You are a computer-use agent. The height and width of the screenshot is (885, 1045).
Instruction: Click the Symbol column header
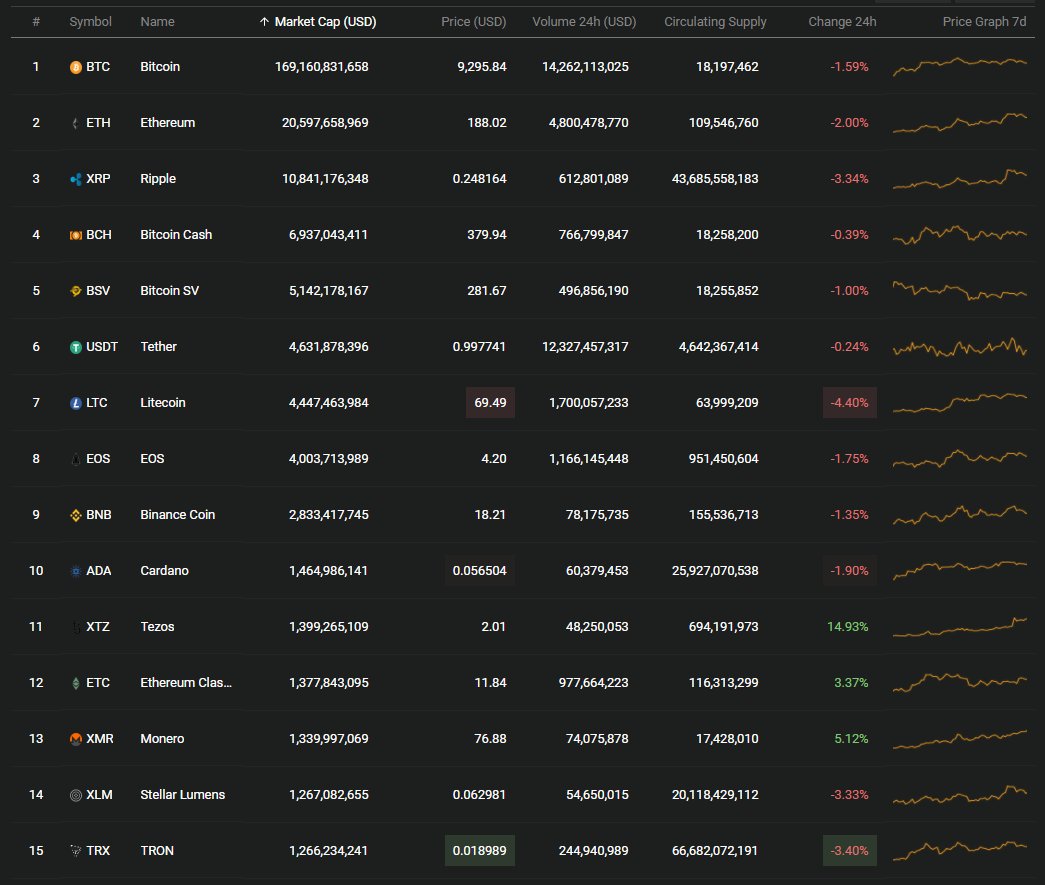90,22
